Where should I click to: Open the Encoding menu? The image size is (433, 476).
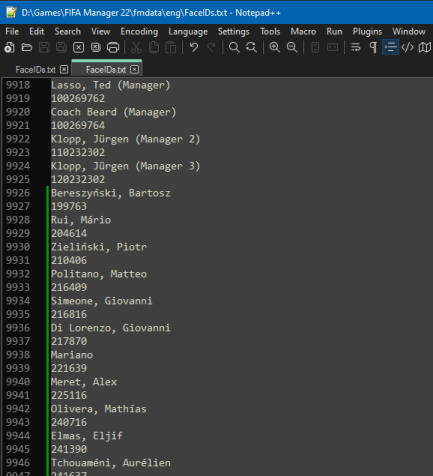[x=139, y=32]
